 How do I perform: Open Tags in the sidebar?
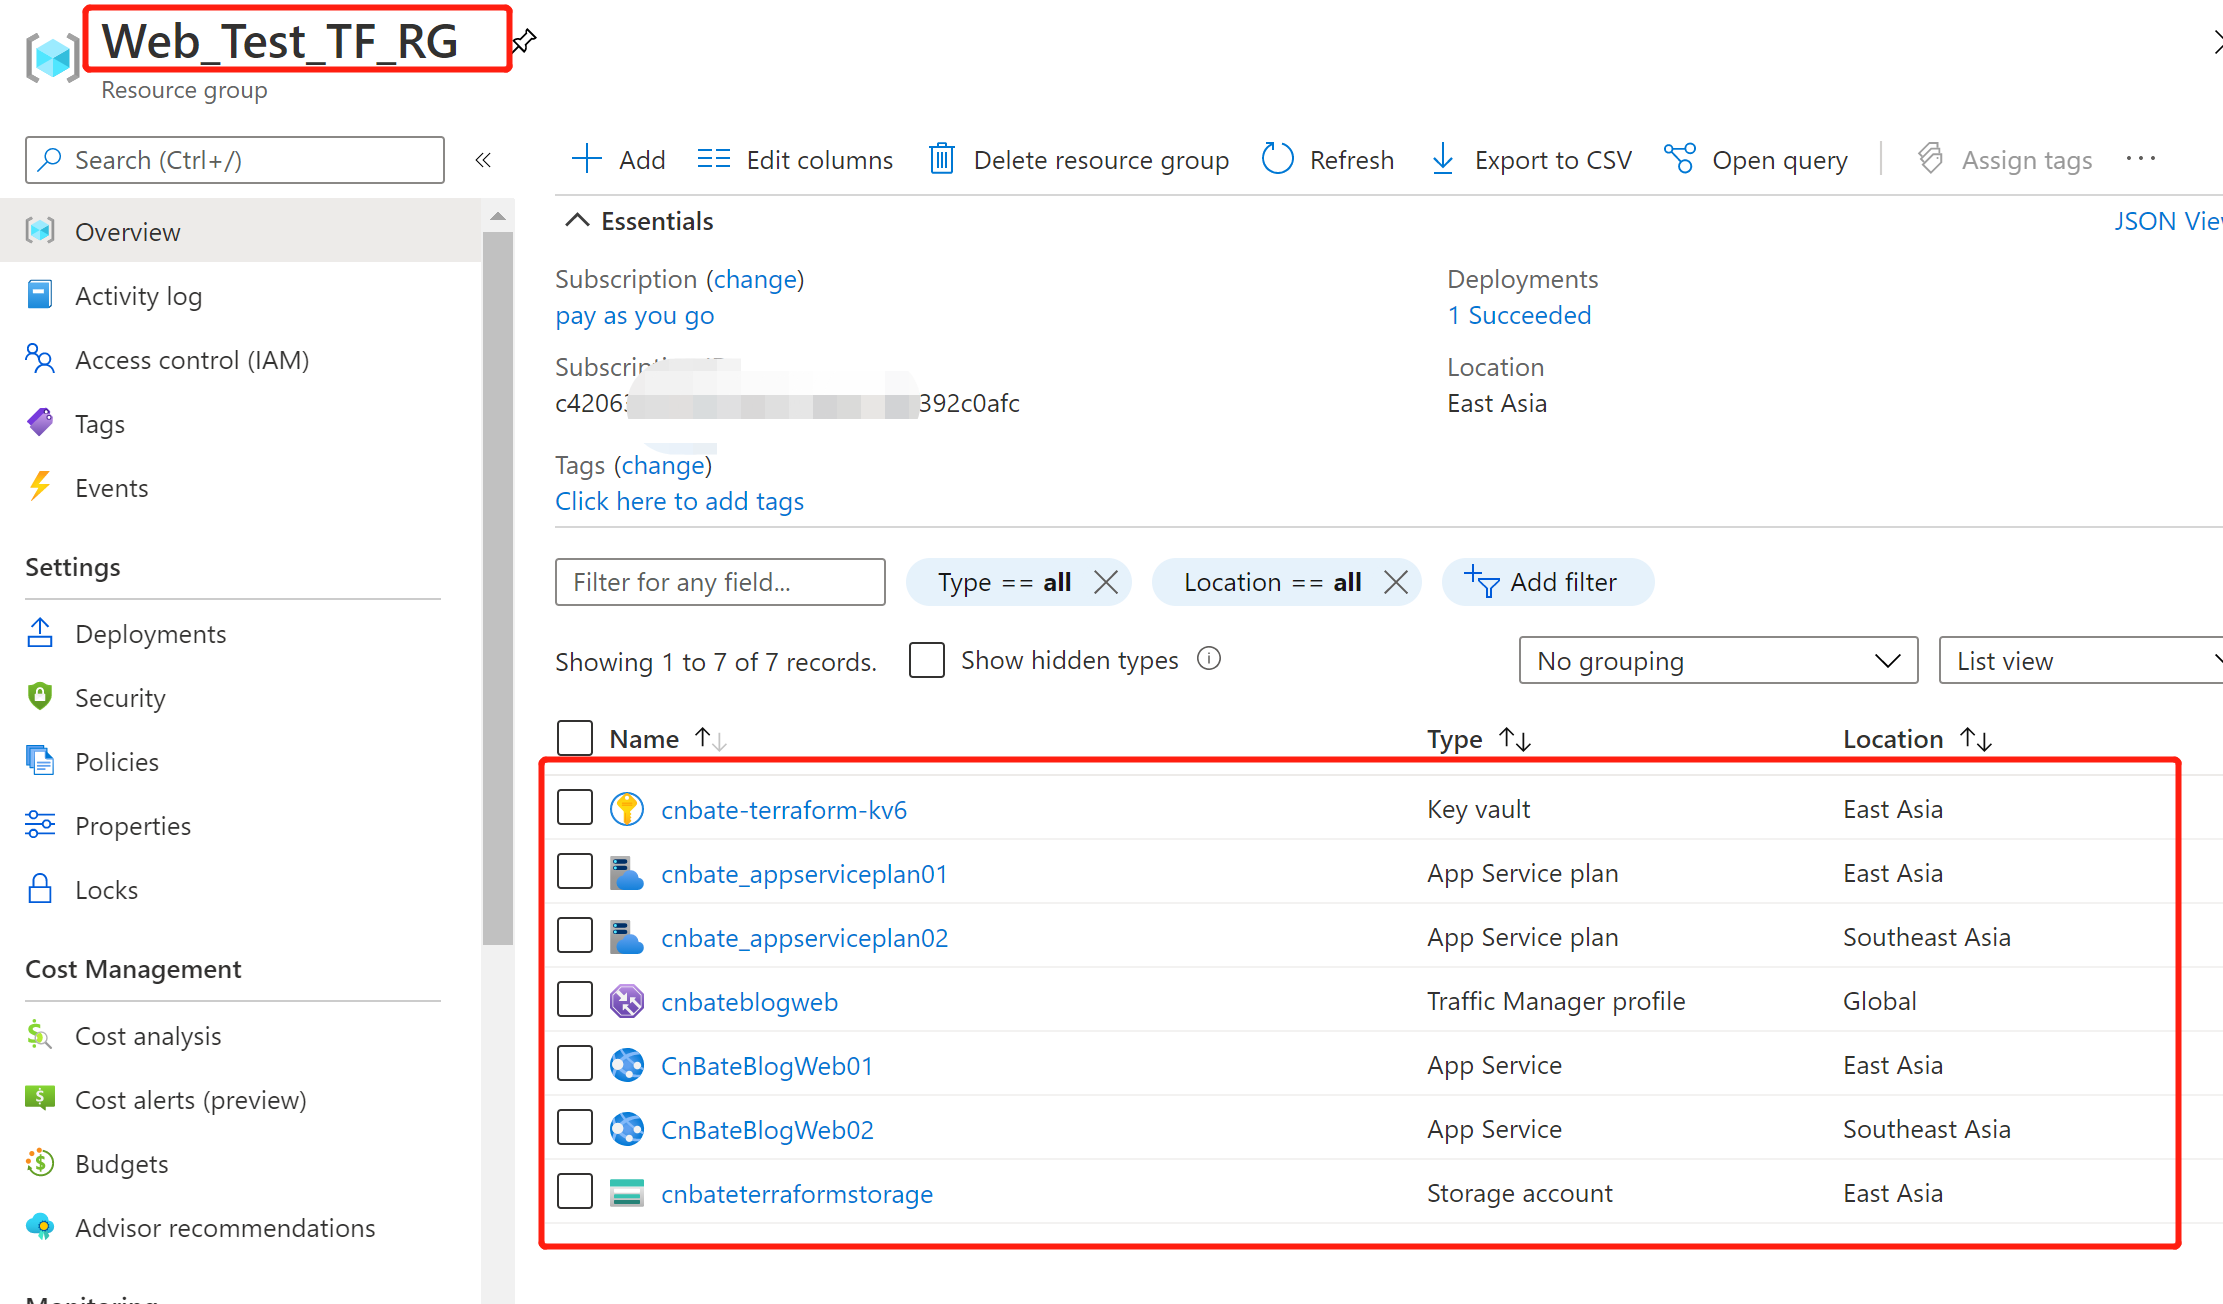[x=241, y=423]
